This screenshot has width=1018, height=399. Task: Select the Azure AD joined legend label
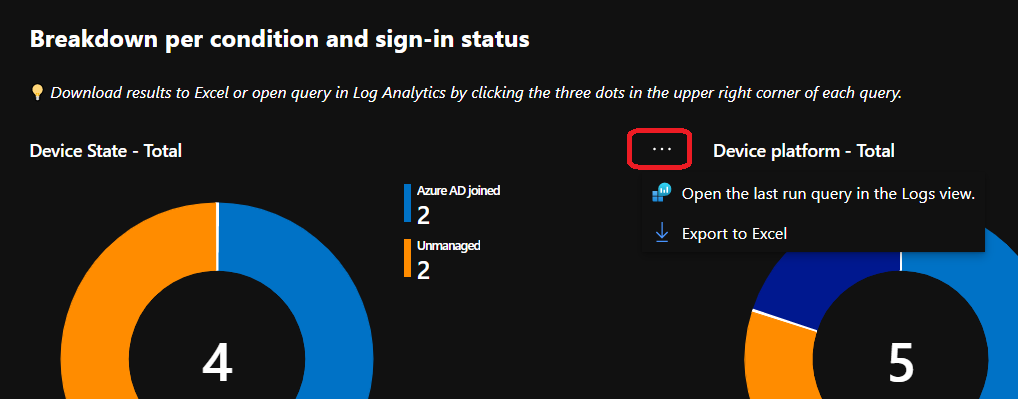pyautogui.click(x=458, y=191)
